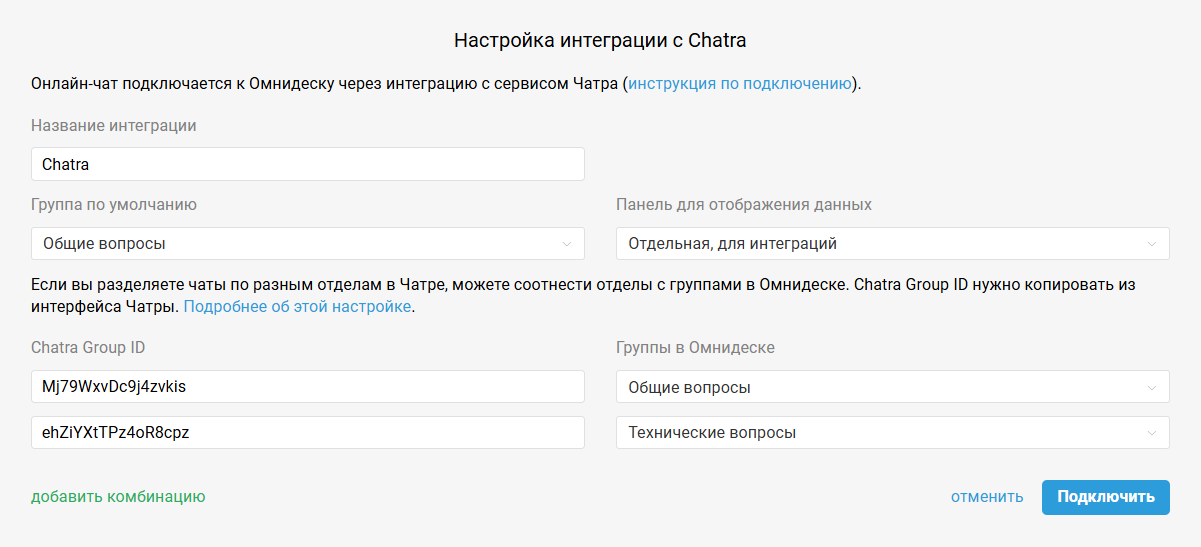Click the 'Подключить' button

[x=1106, y=497]
